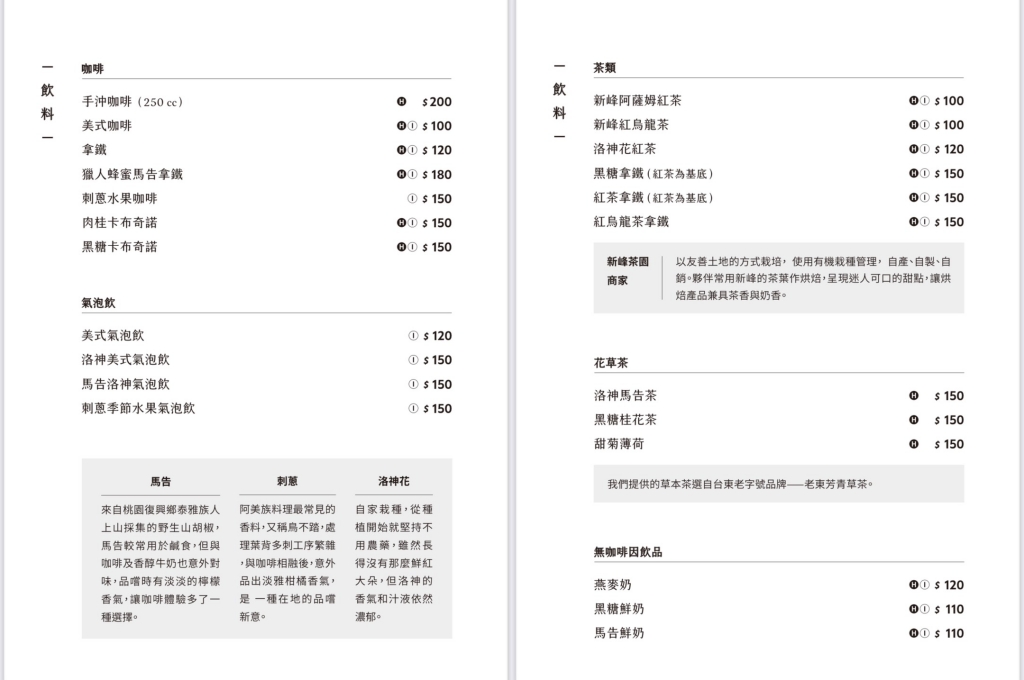Click the hot icon beside 洛神馬告茶
The width and height of the screenshot is (1024, 680).
tap(914, 396)
